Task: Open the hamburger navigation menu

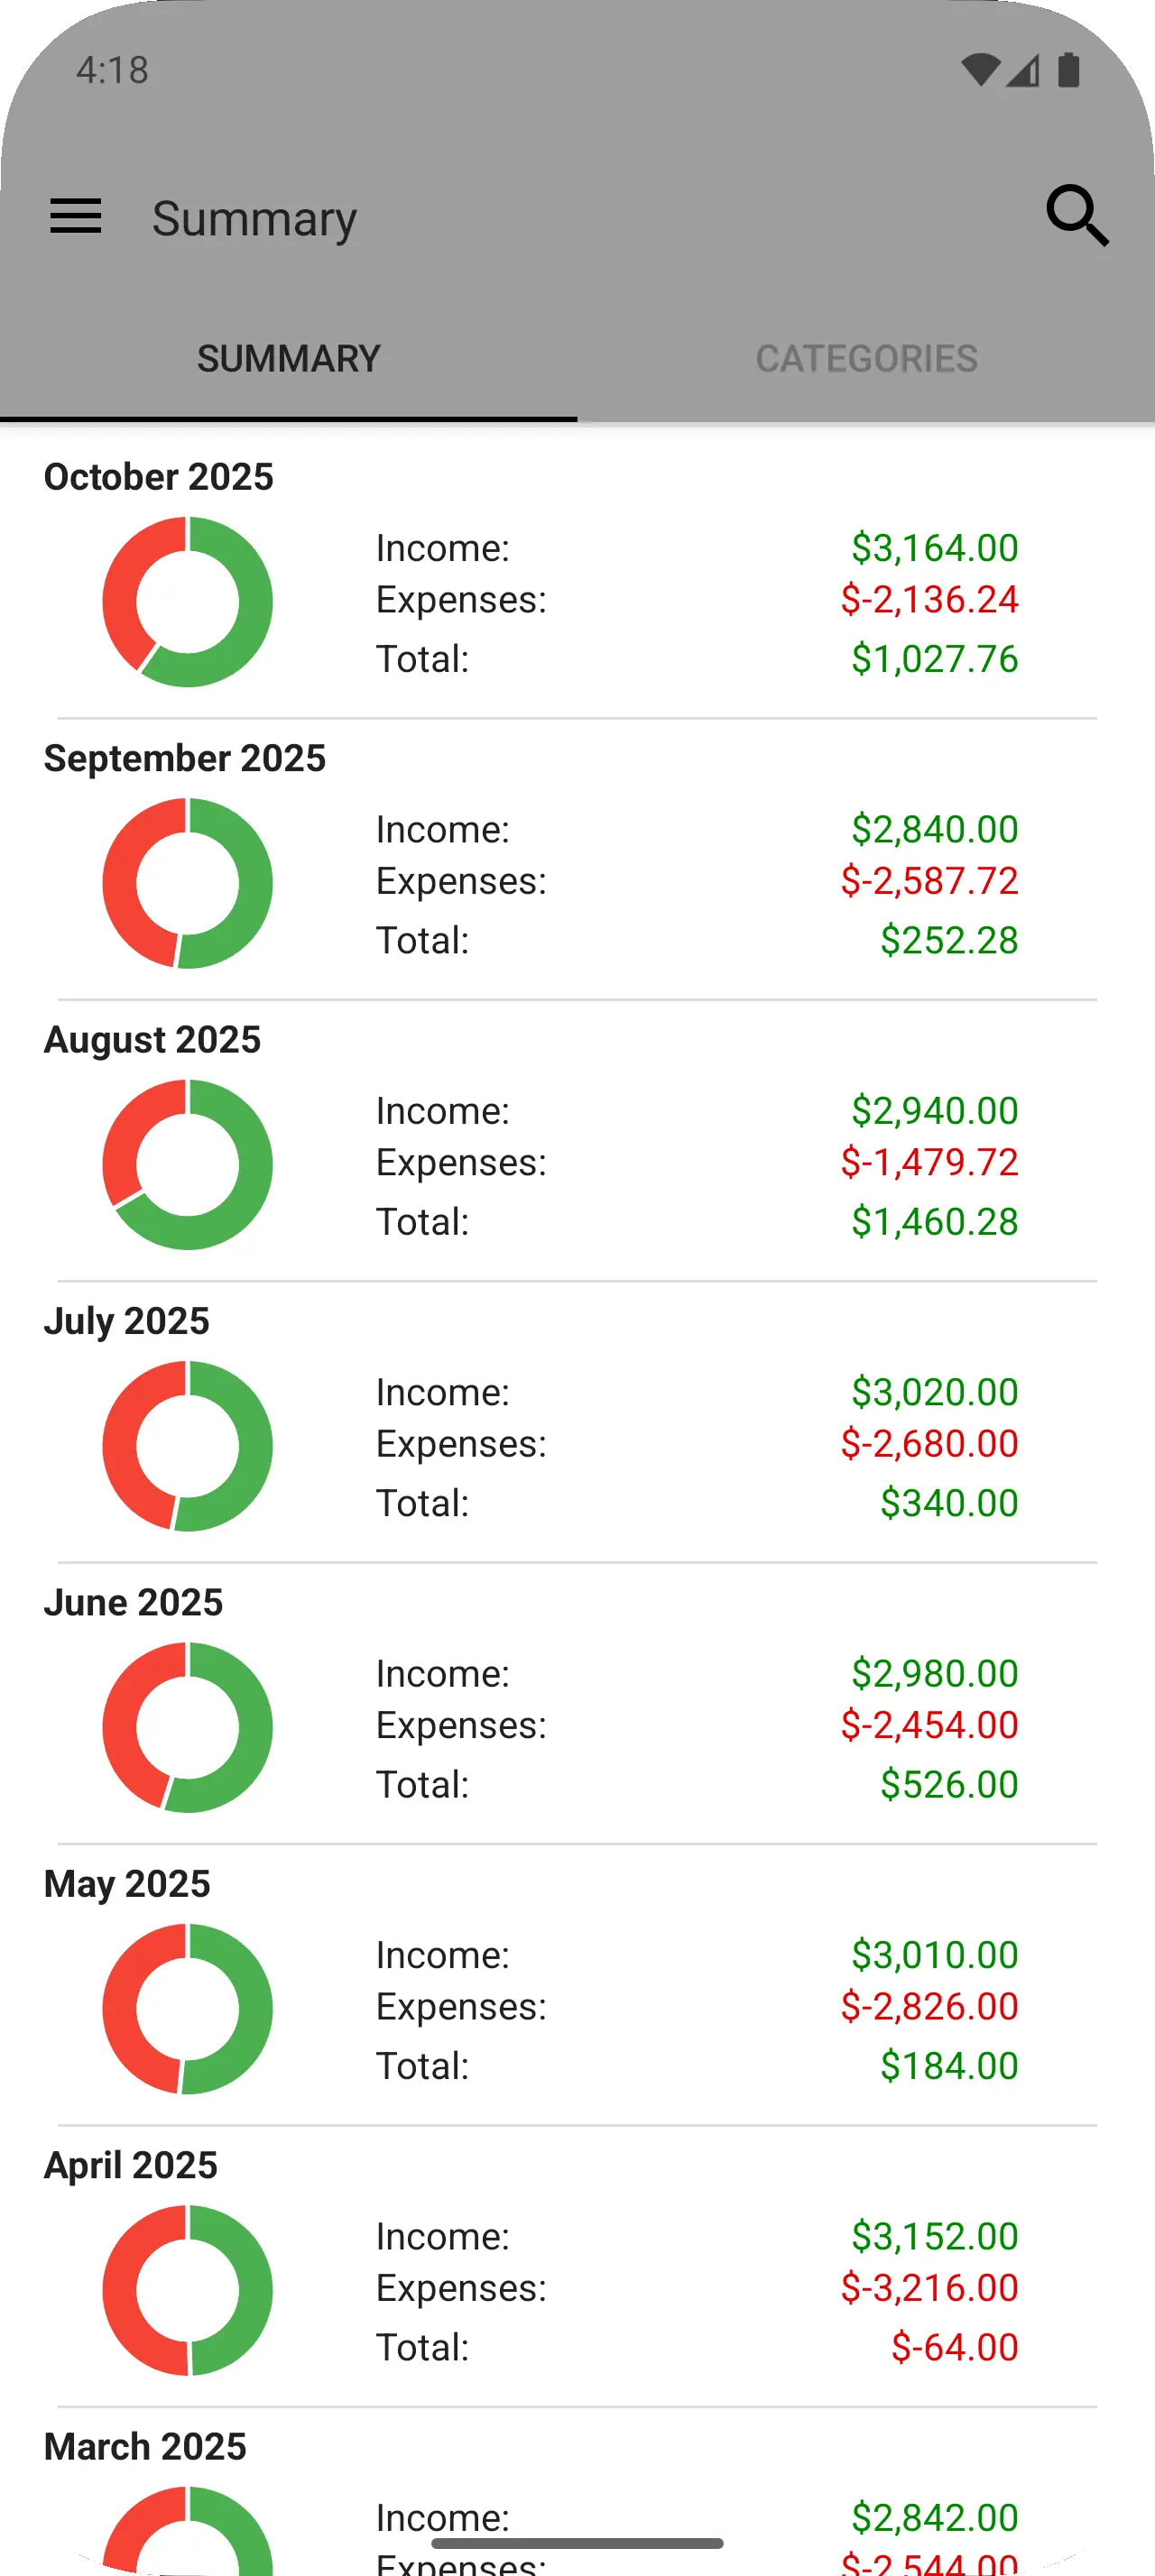Action: [x=76, y=217]
